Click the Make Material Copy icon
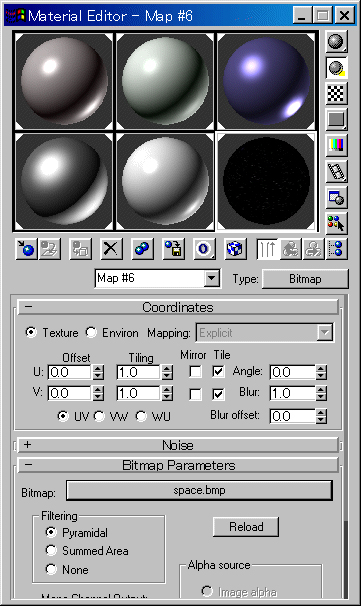 (x=142, y=249)
